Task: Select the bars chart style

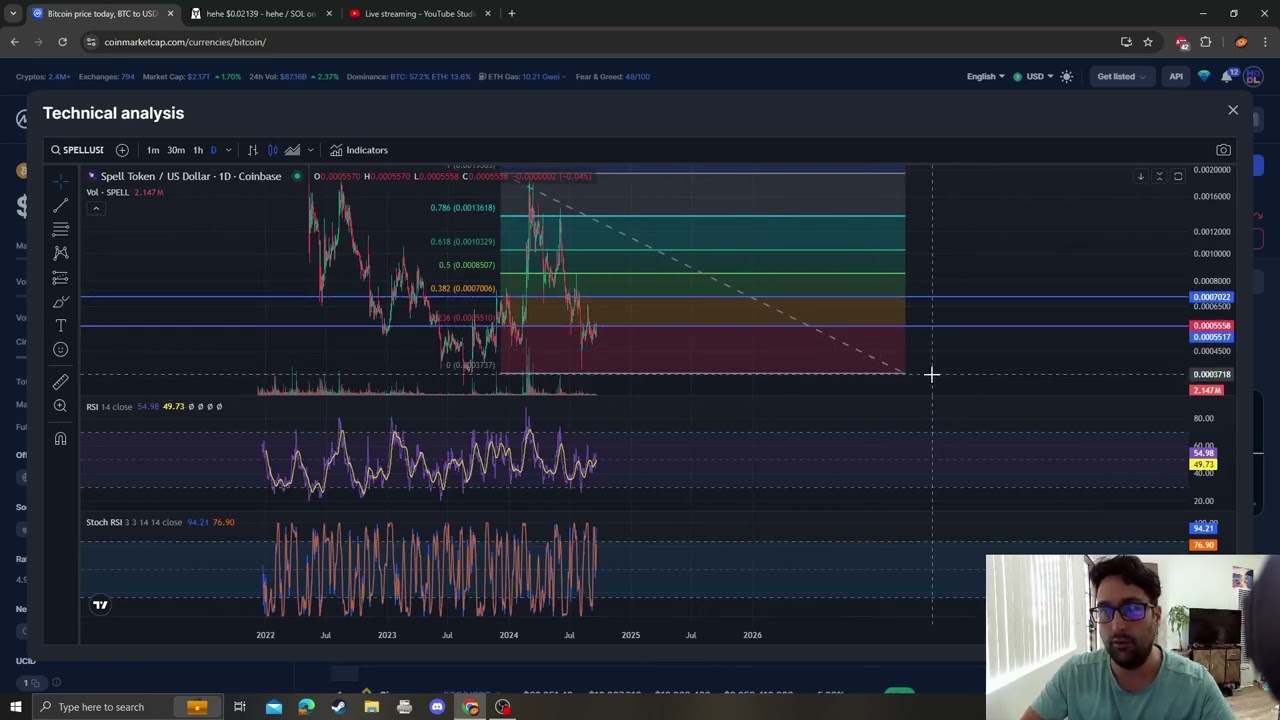Action: tap(253, 150)
